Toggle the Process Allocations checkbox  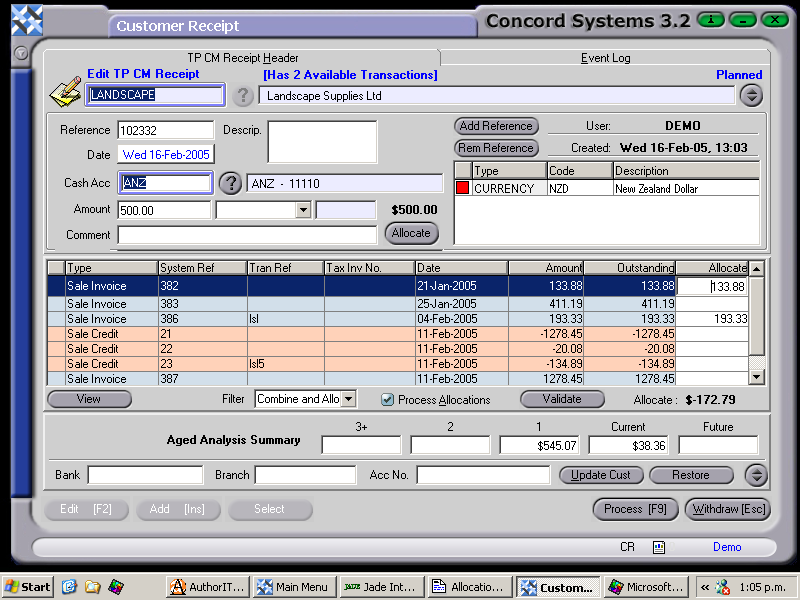pos(387,399)
